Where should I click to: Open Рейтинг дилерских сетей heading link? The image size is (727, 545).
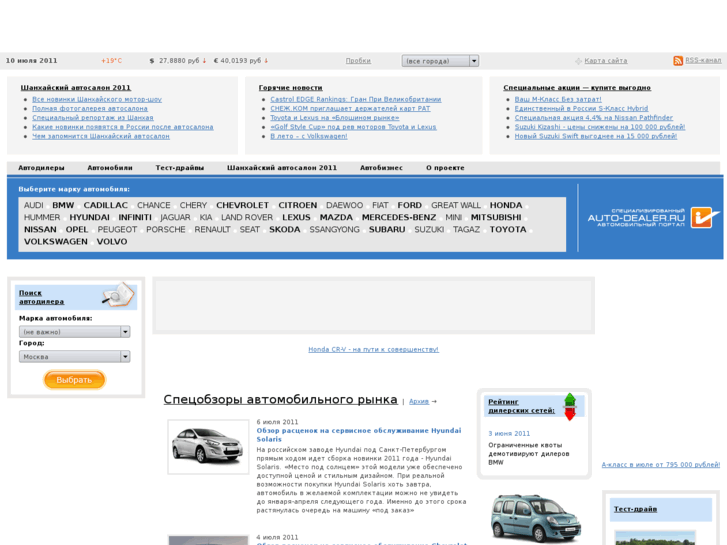click(521, 406)
